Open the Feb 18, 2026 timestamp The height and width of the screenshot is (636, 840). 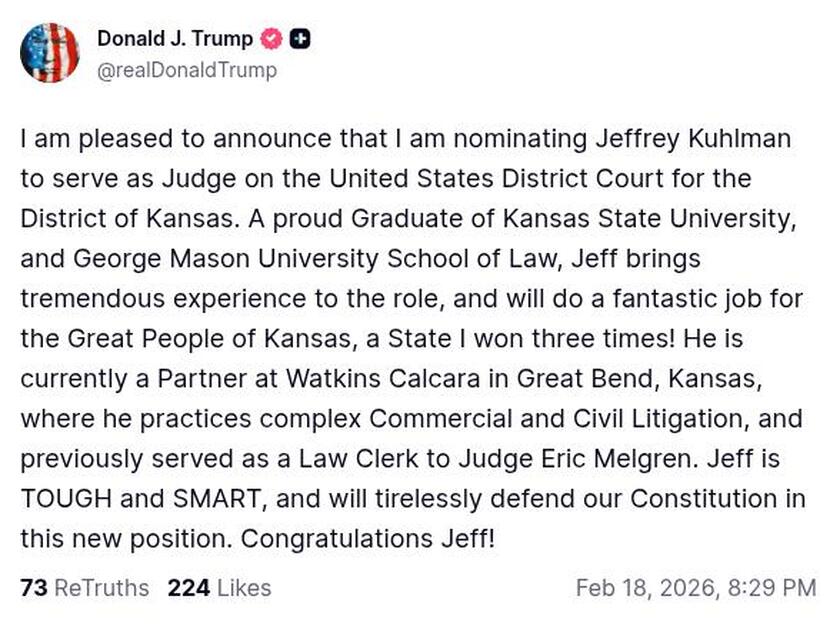point(695,587)
